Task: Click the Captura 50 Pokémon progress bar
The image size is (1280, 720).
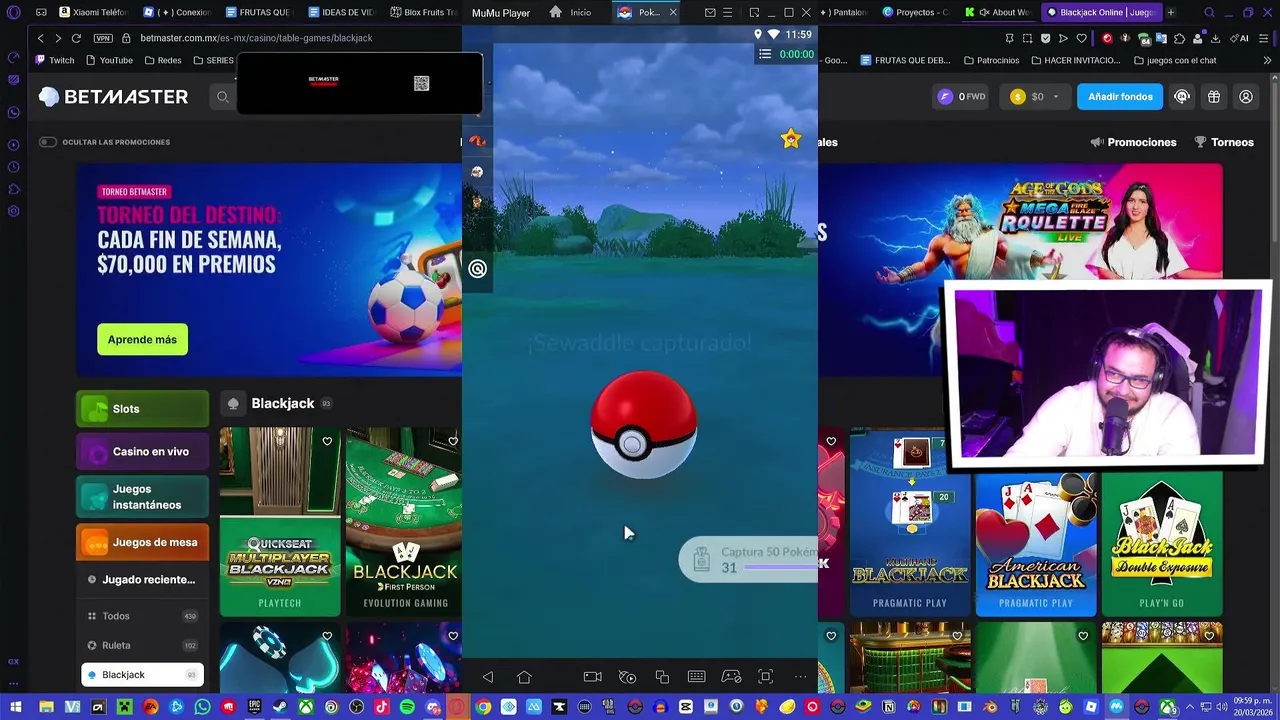Action: (x=750, y=559)
